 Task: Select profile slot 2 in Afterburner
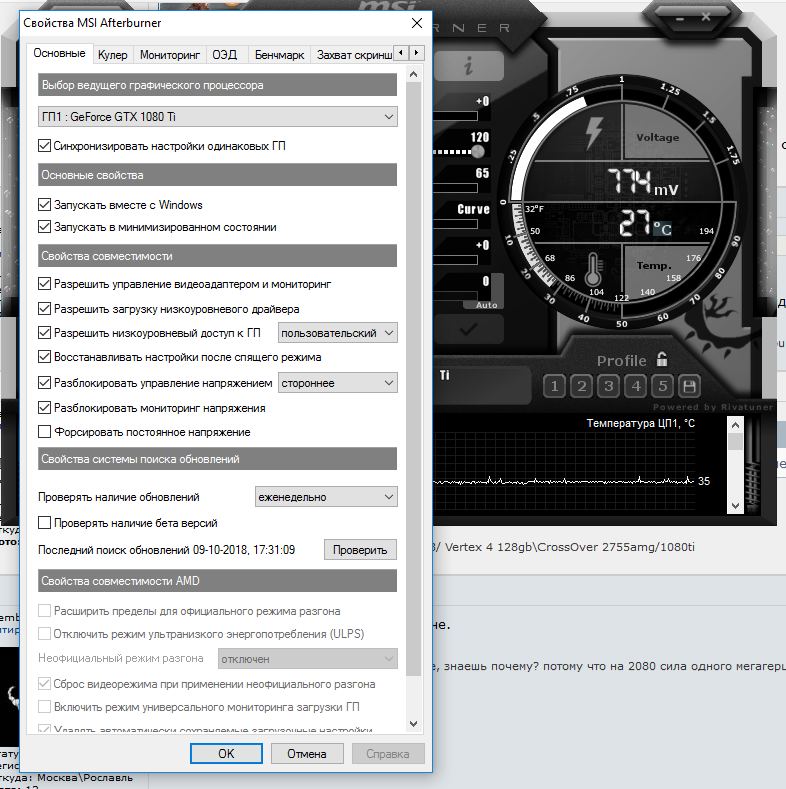582,386
